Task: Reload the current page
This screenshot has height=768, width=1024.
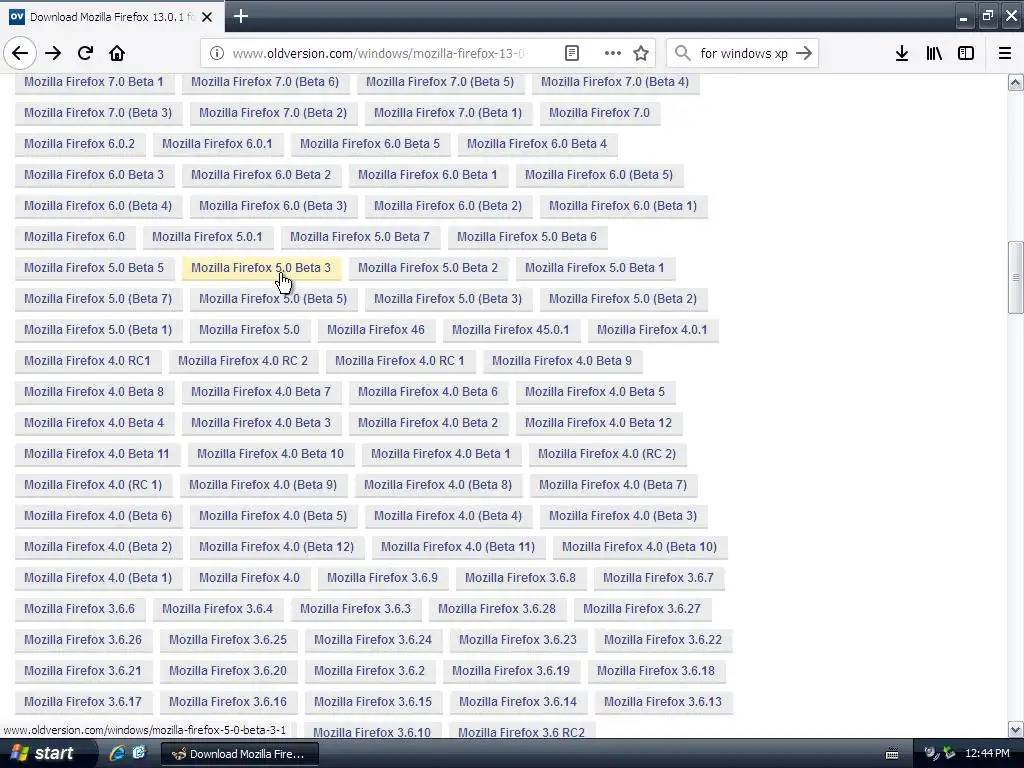Action: point(86,53)
